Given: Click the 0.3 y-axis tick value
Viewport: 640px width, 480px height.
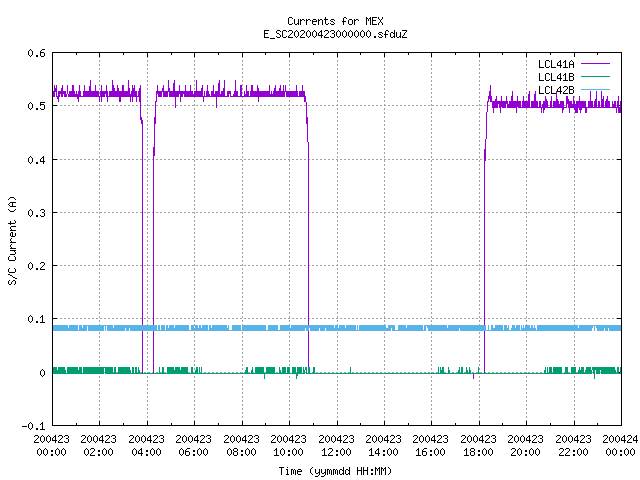Looking at the screenshot, I should click(x=36, y=213).
